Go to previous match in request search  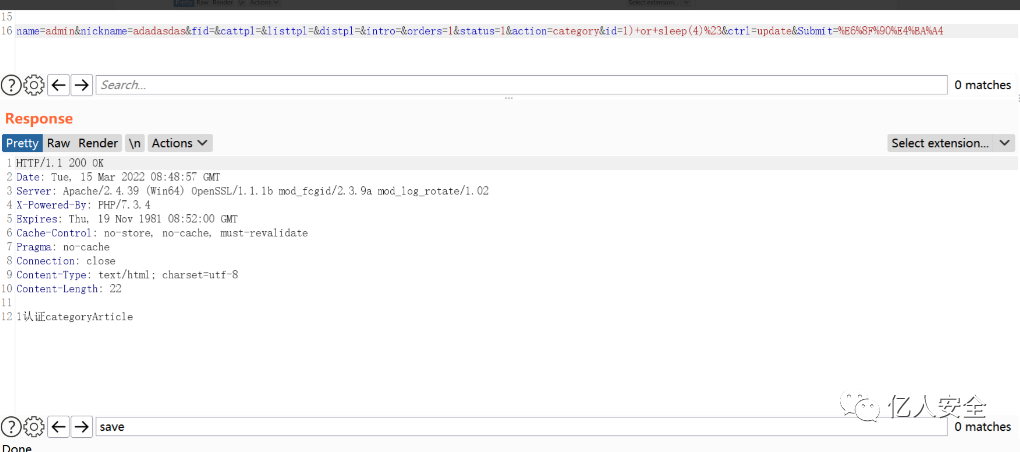(x=59, y=85)
